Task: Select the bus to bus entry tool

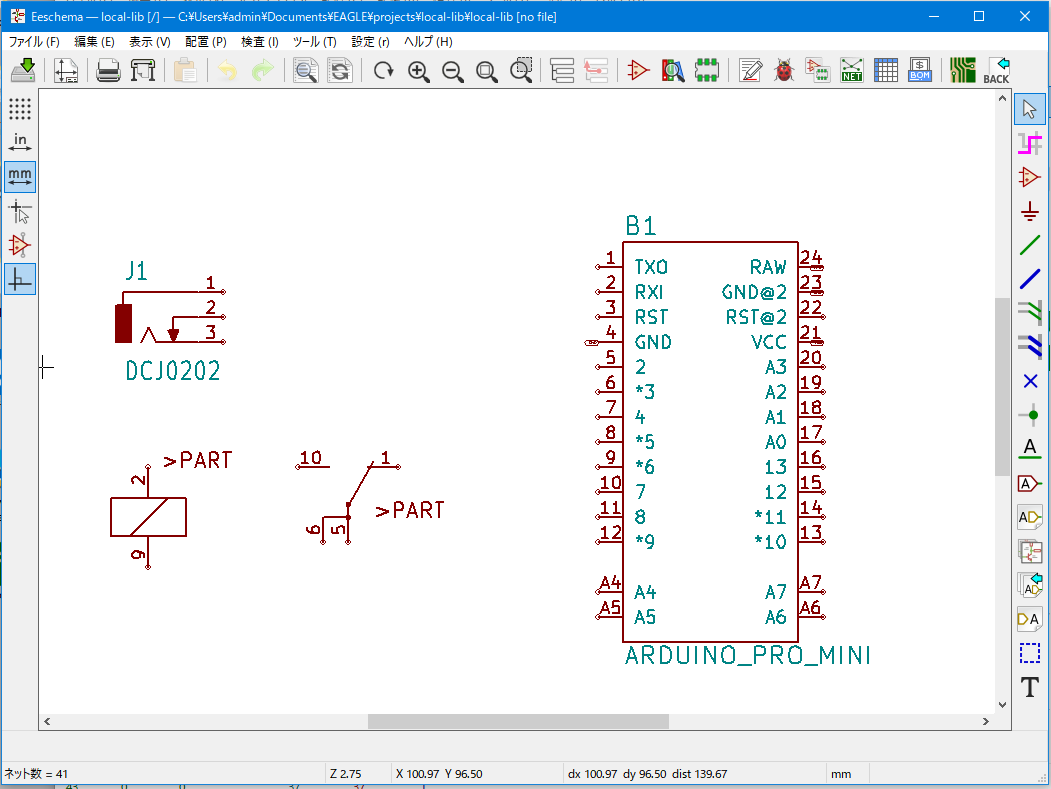Action: (1030, 347)
